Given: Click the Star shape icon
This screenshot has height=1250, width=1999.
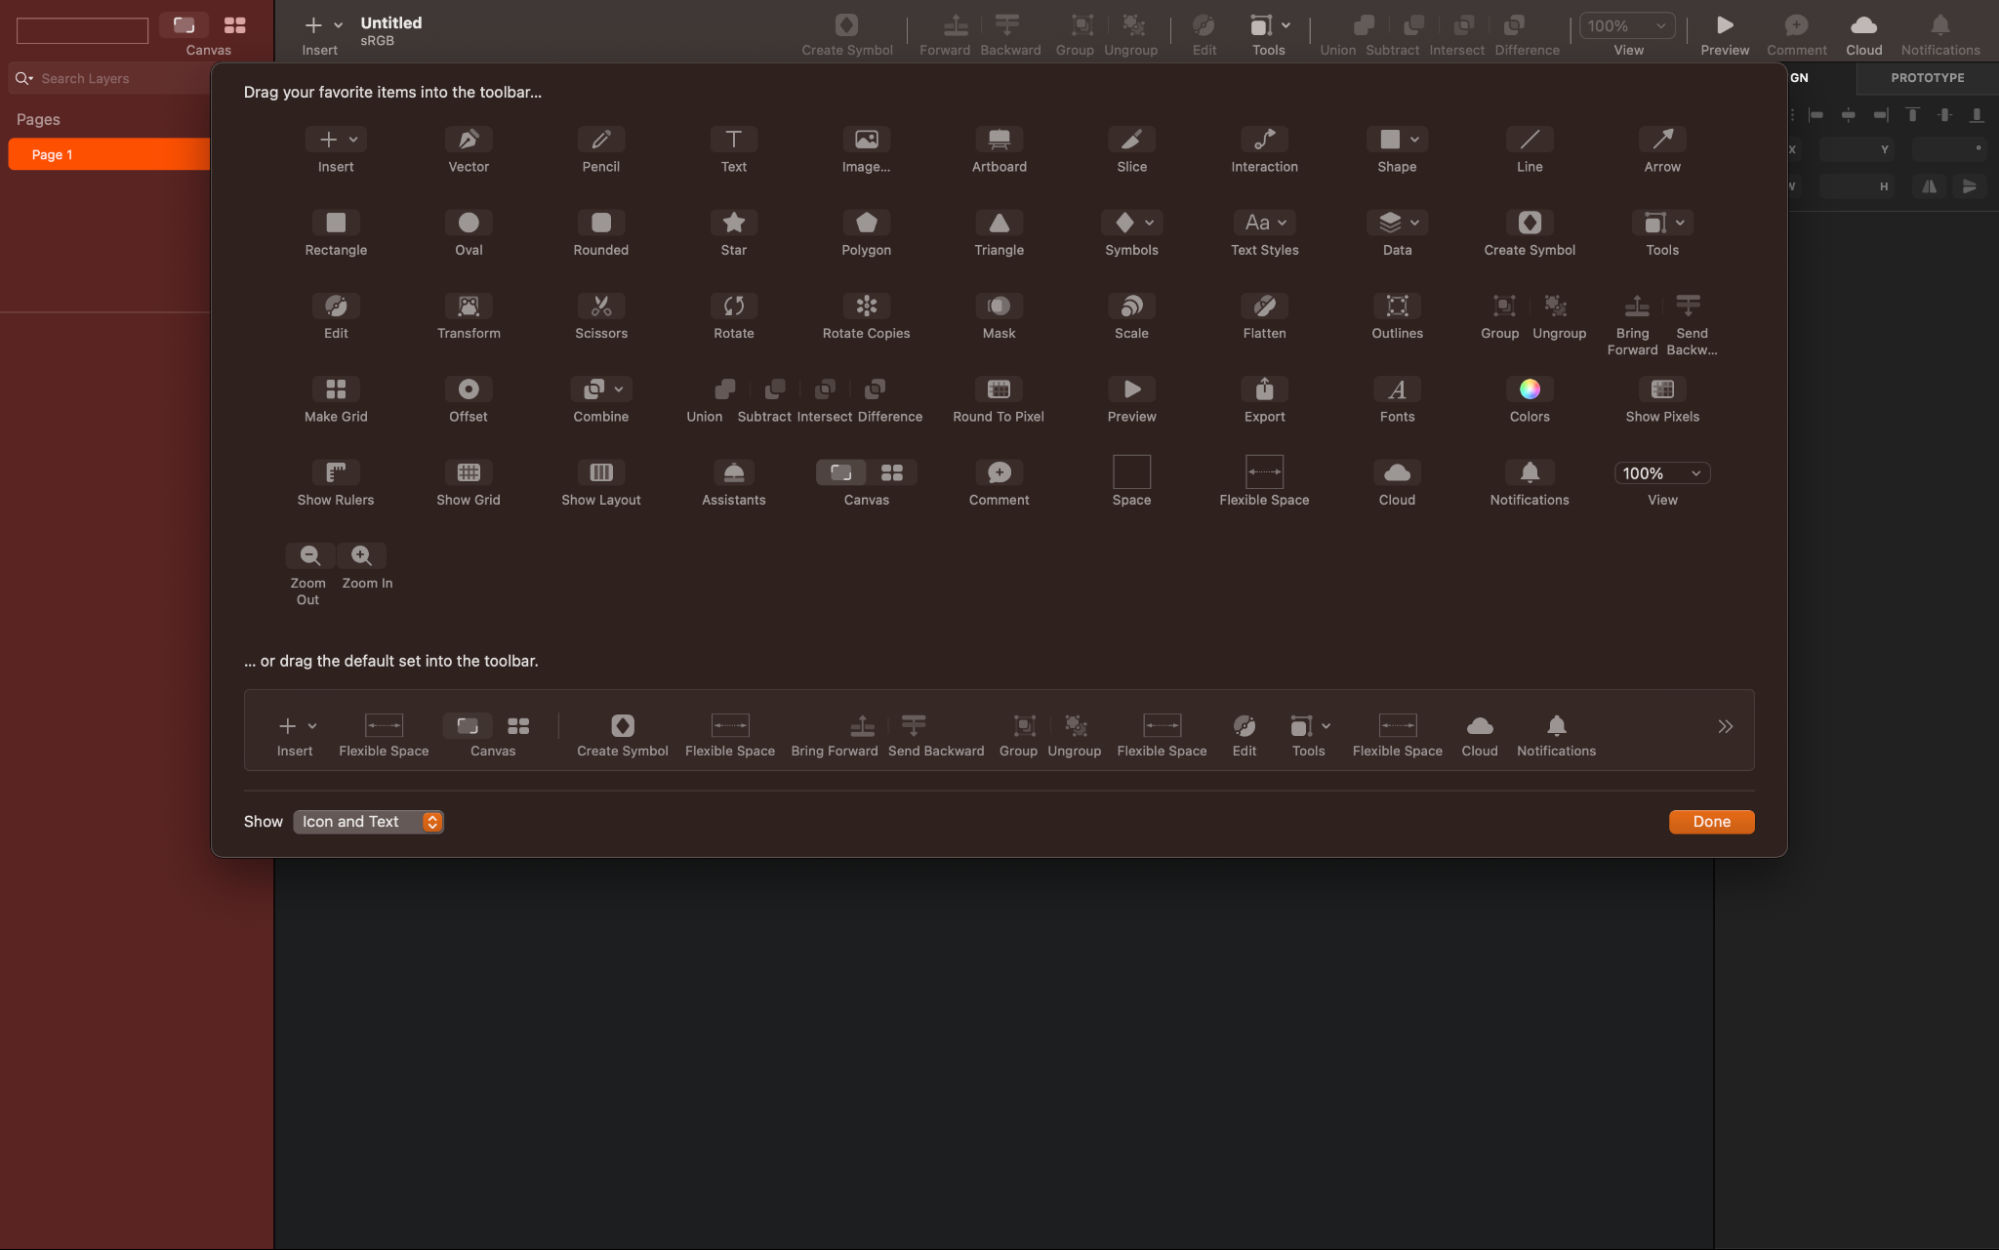Looking at the screenshot, I should coord(733,222).
